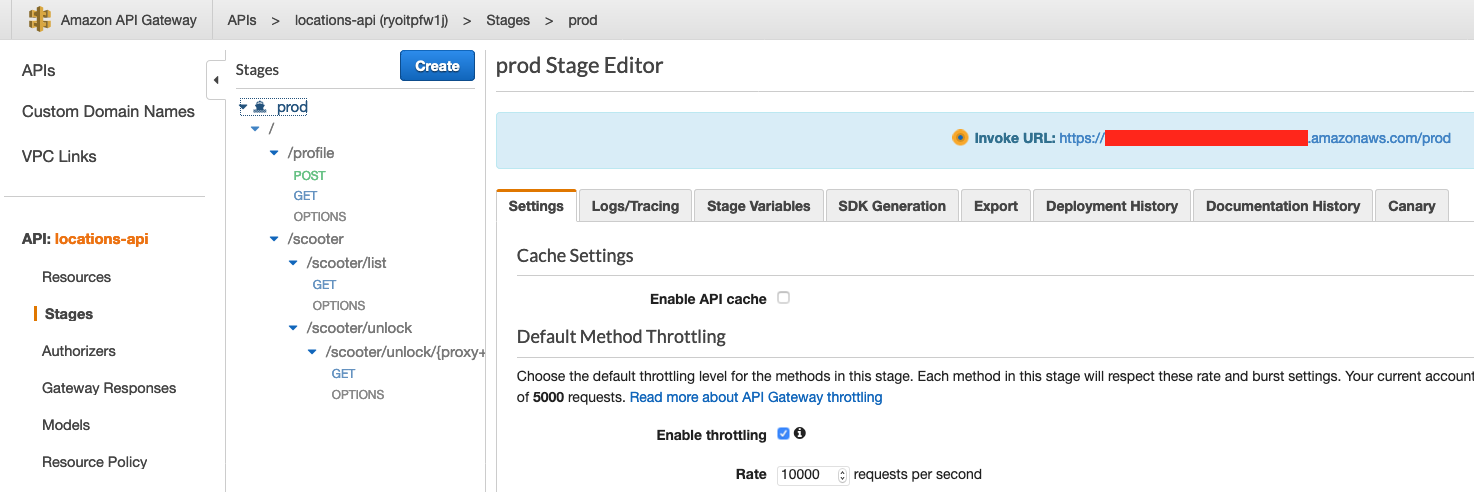Disable the Enable throttling checkbox
Screen dimensions: 1474x492
click(784, 434)
